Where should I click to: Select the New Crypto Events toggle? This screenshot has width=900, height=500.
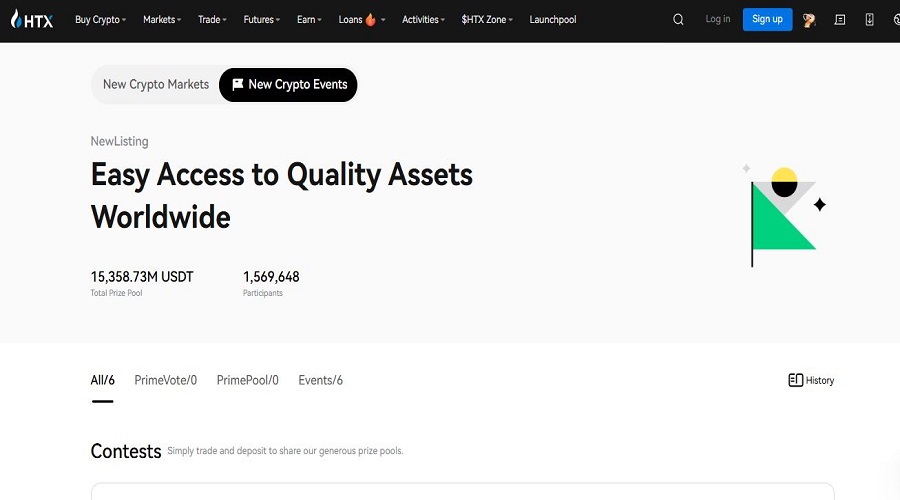point(289,85)
